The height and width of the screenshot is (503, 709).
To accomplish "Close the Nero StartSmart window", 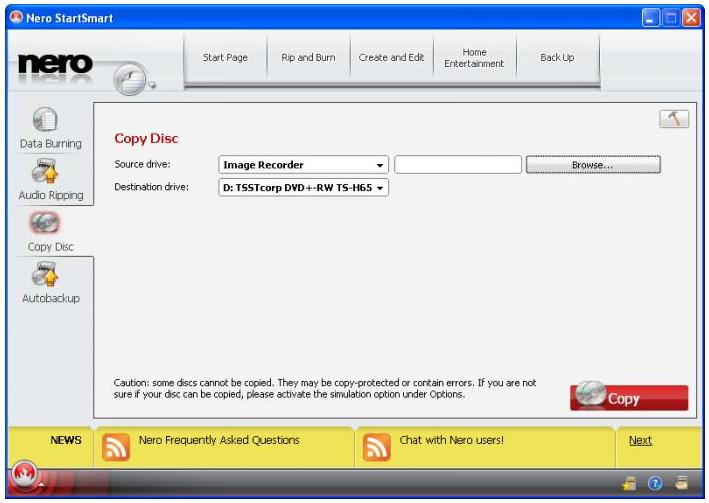I will (x=691, y=18).
